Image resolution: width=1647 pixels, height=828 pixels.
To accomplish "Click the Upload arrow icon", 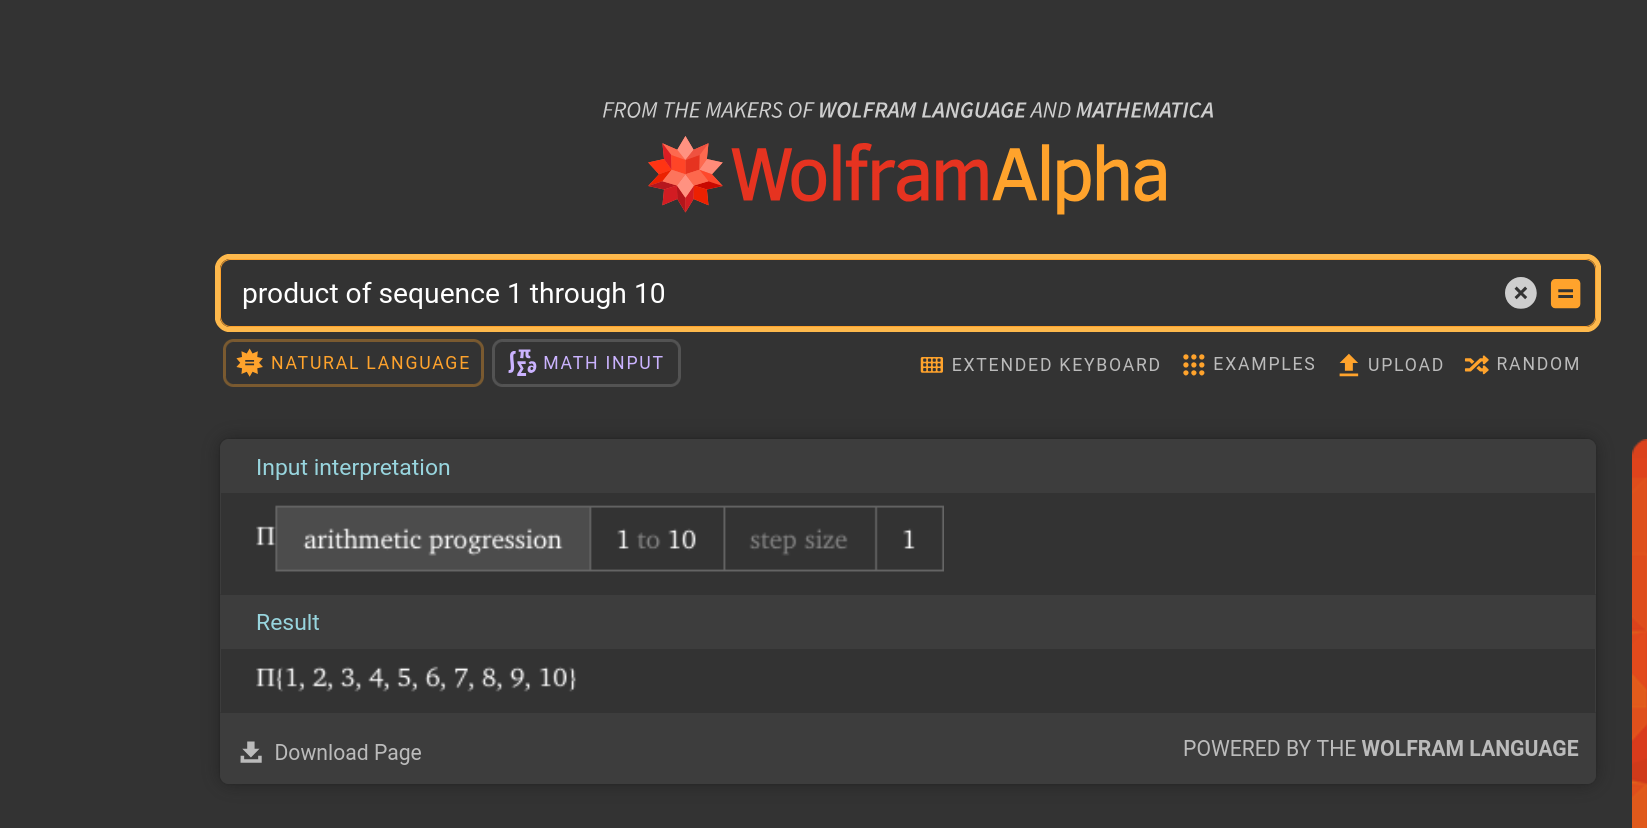I will coord(1348,365).
